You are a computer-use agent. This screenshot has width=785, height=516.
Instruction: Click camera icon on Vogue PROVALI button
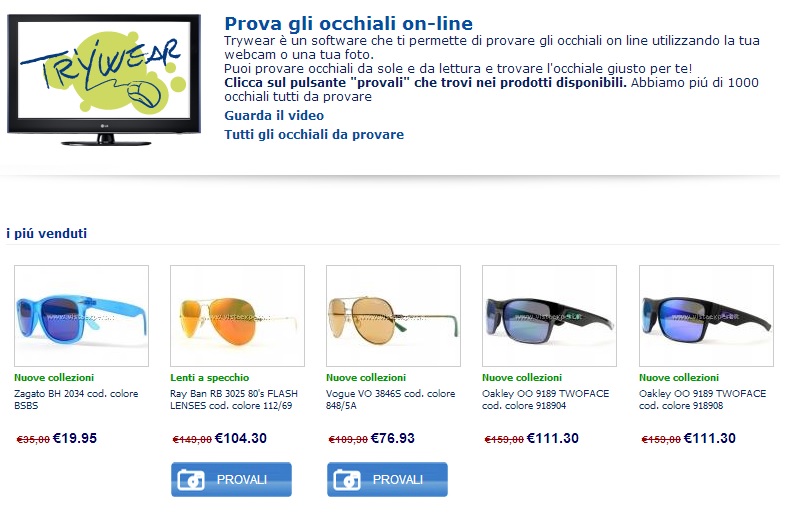(346, 480)
